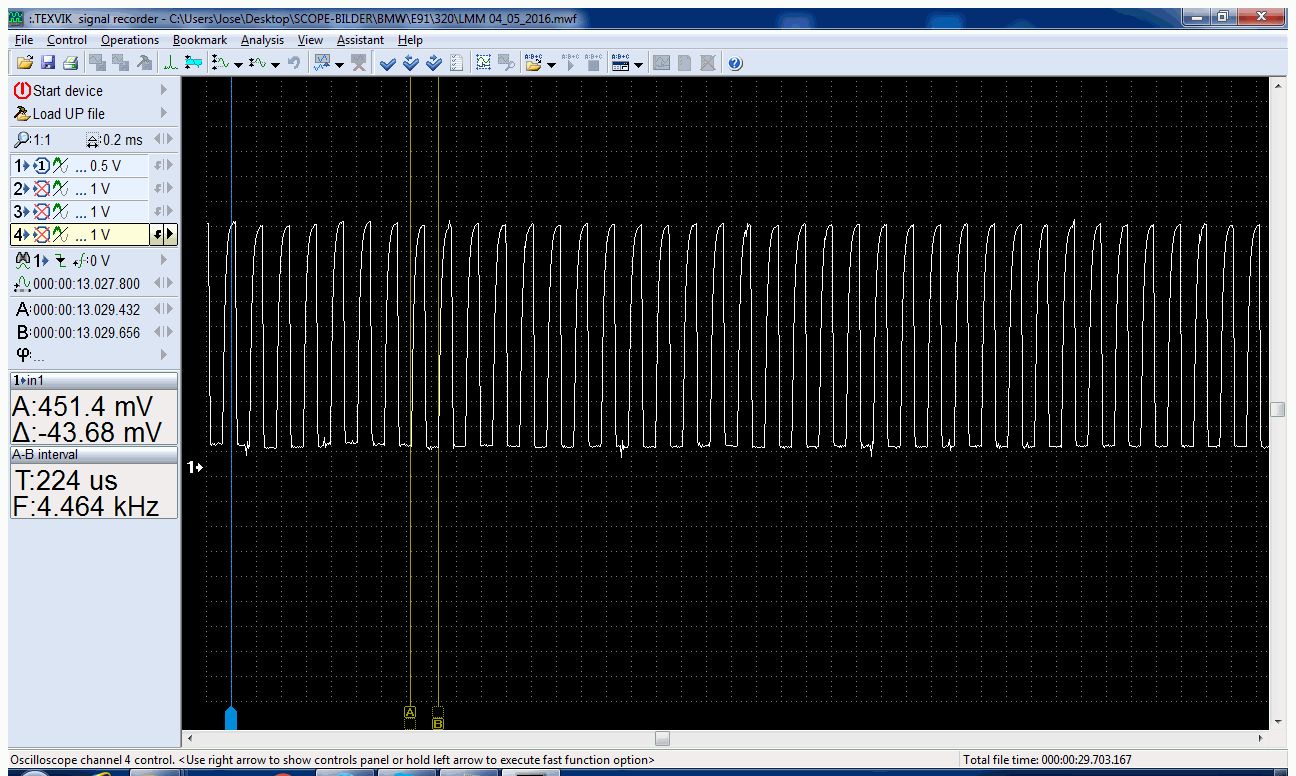Click the Start device power icon
Screen dimensions: 1296x776
coord(22,90)
